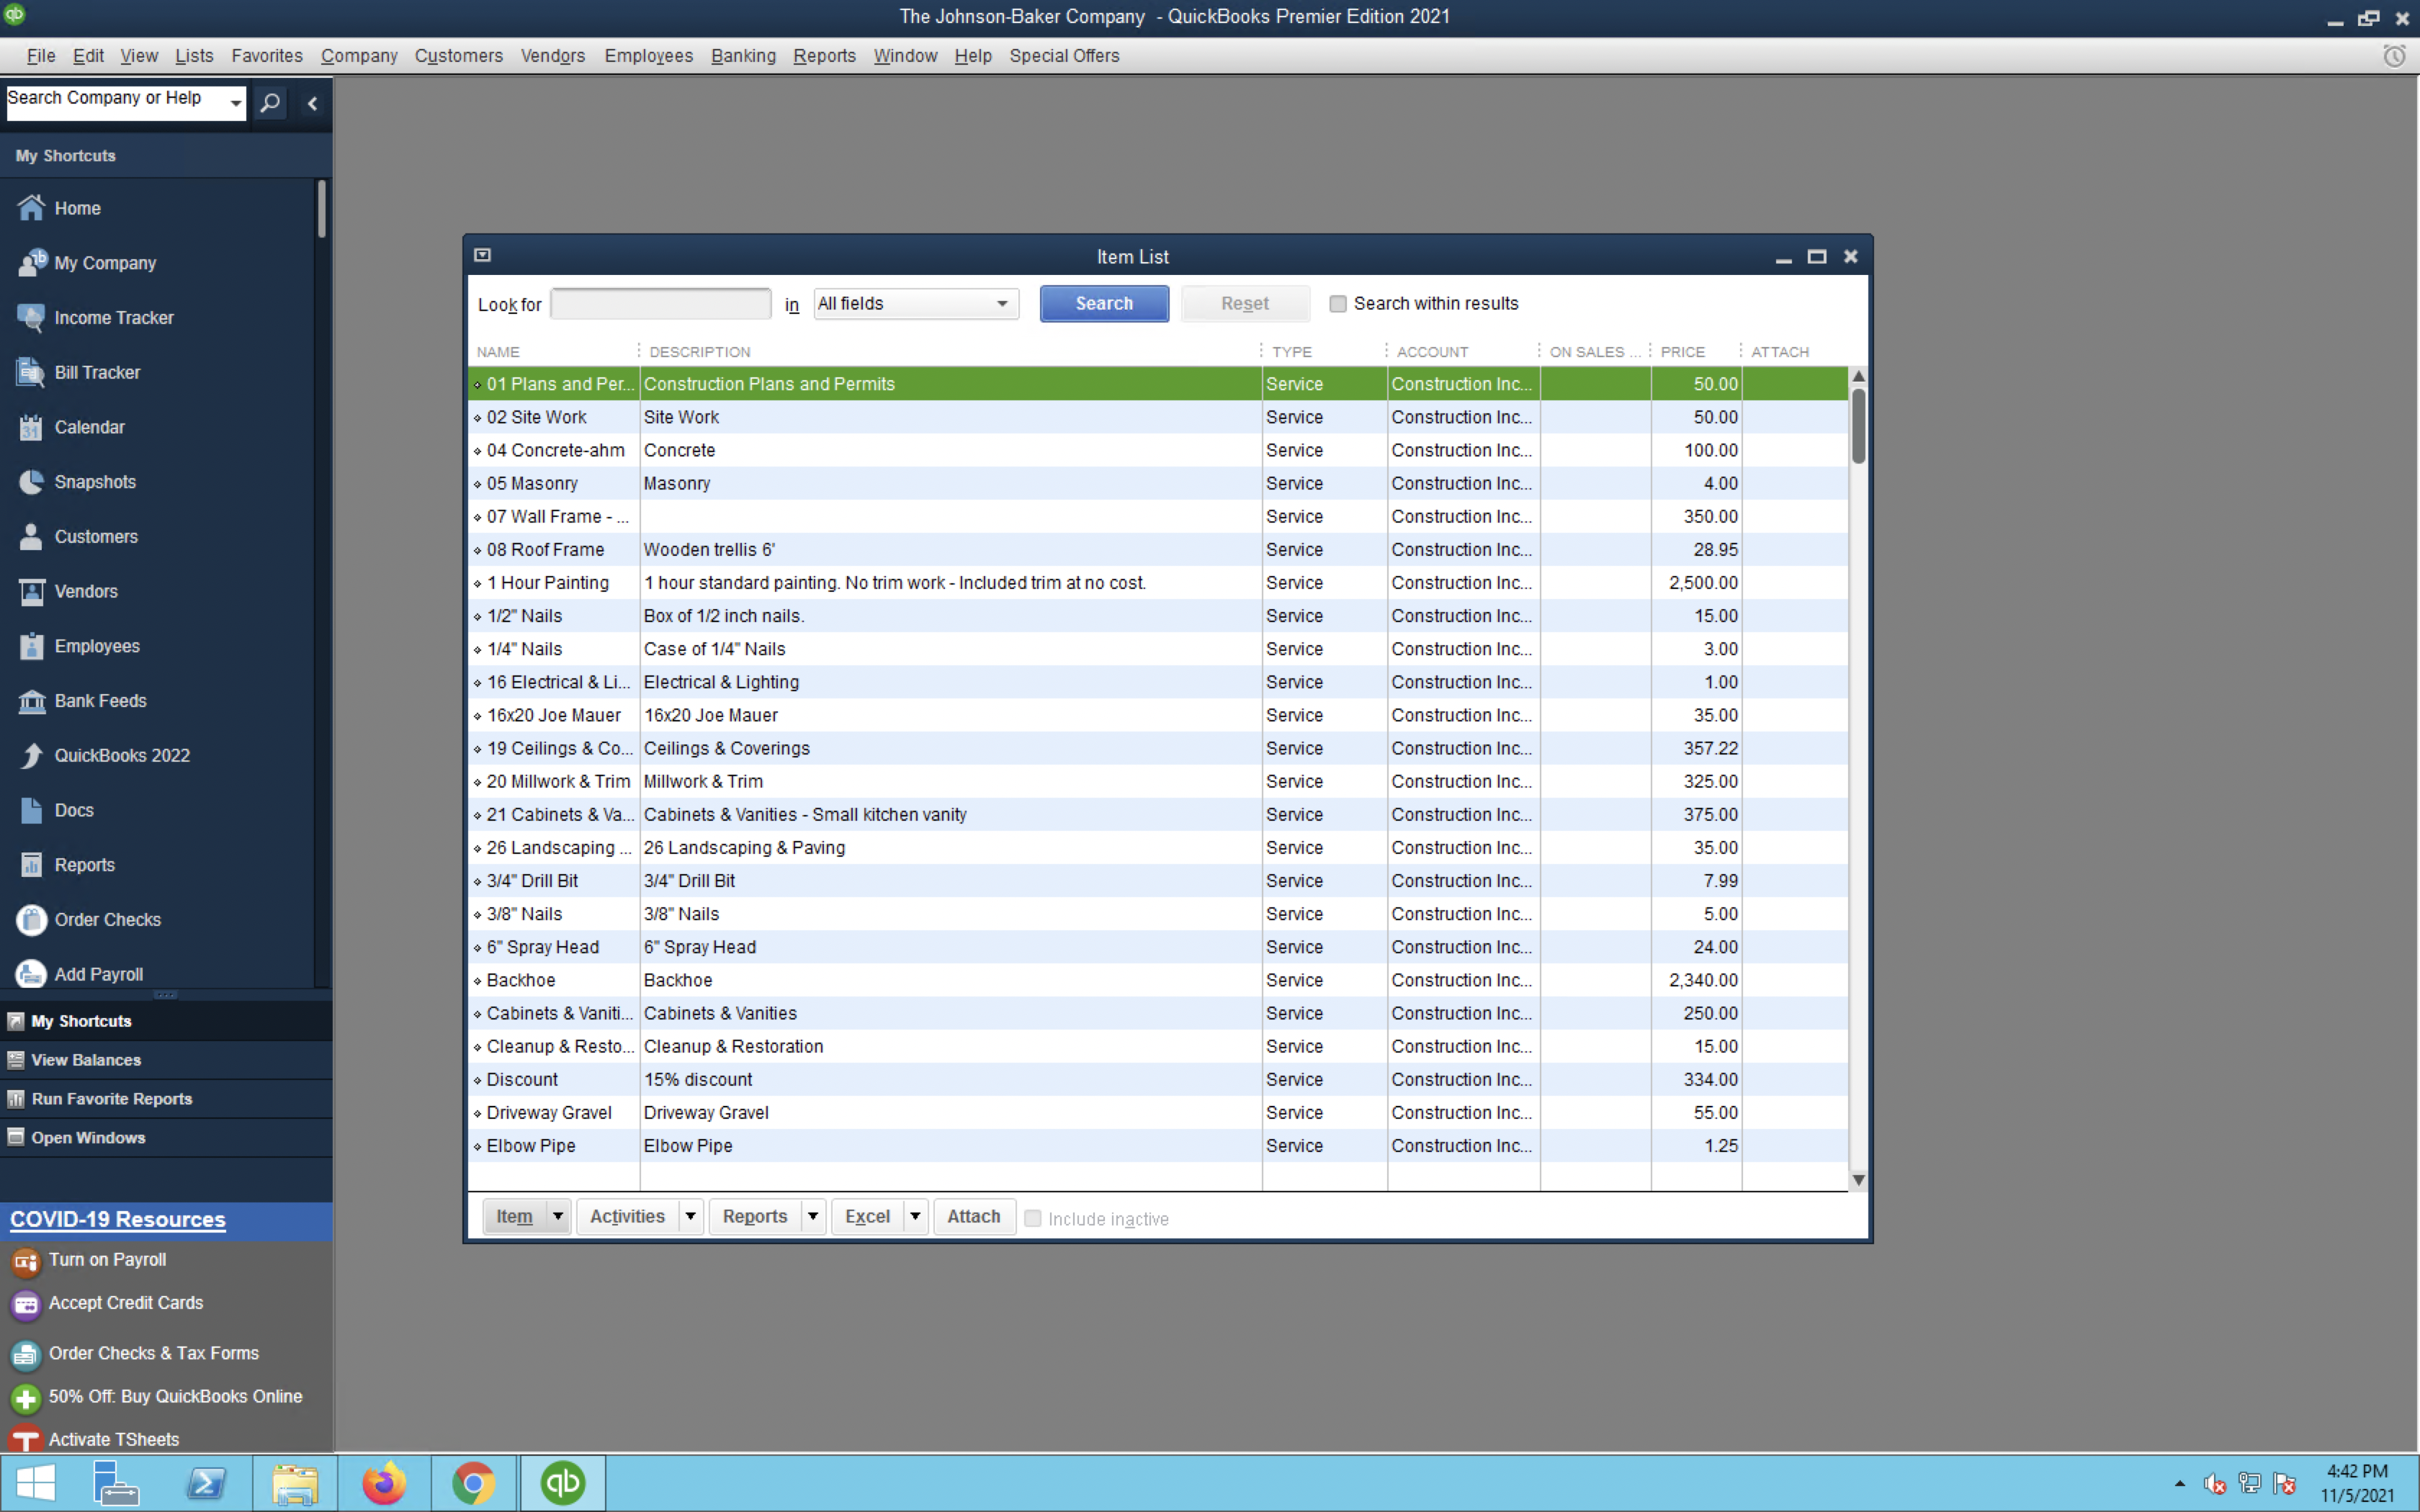2420x1512 pixels.
Task: Click Accept Credit Cards icon
Action: click(x=26, y=1304)
